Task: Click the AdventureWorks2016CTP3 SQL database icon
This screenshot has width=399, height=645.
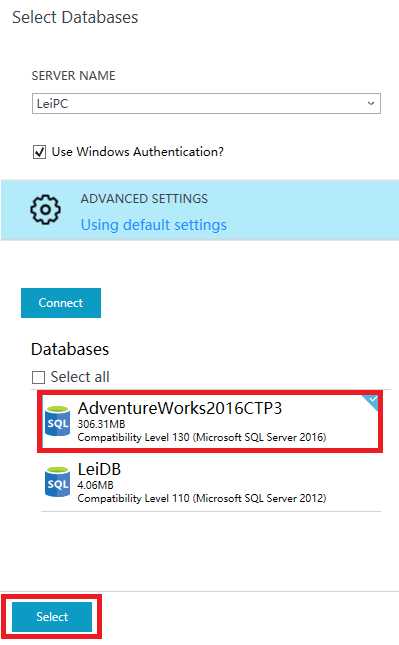Action: pyautogui.click(x=57, y=421)
